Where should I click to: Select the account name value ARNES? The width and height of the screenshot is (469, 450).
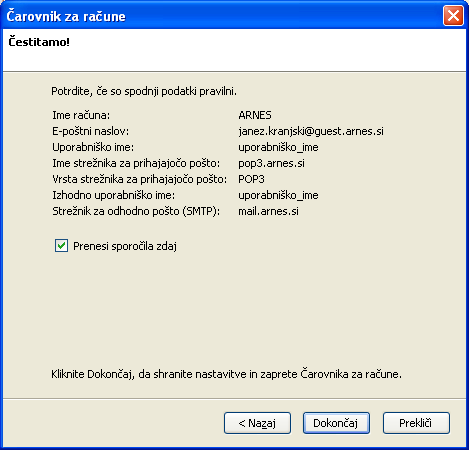255,115
